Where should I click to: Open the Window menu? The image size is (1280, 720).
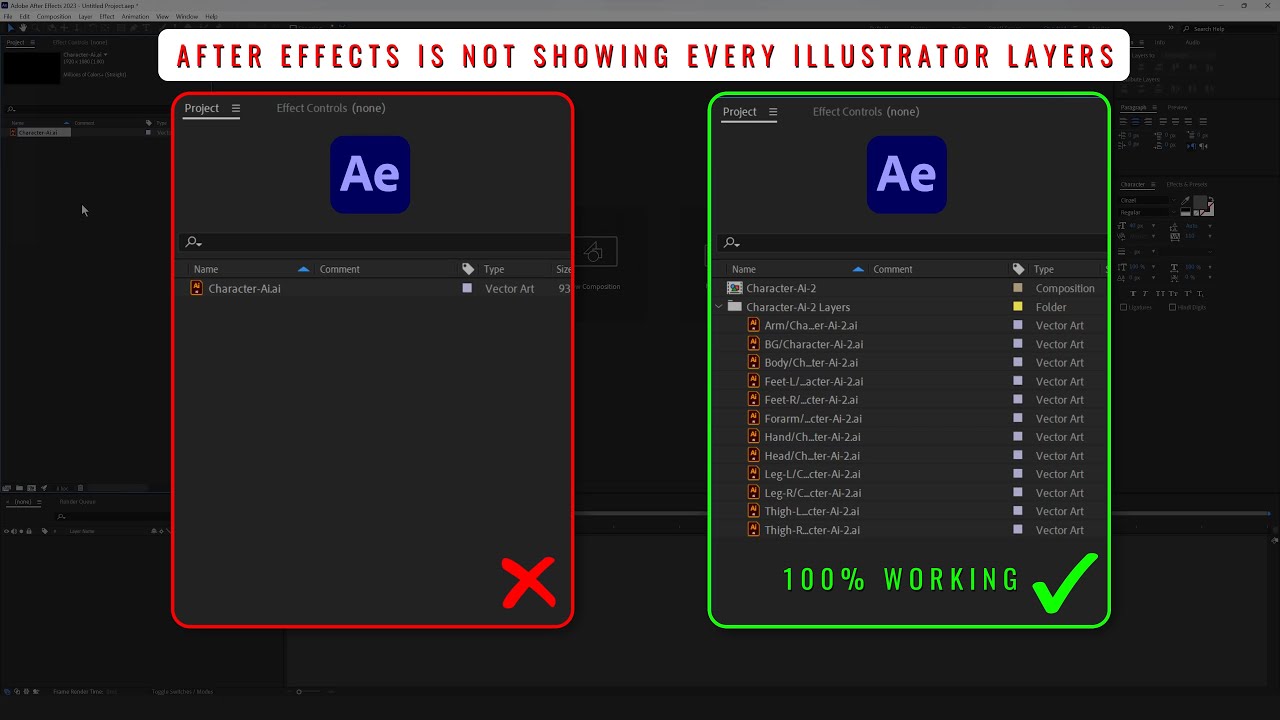tap(187, 17)
